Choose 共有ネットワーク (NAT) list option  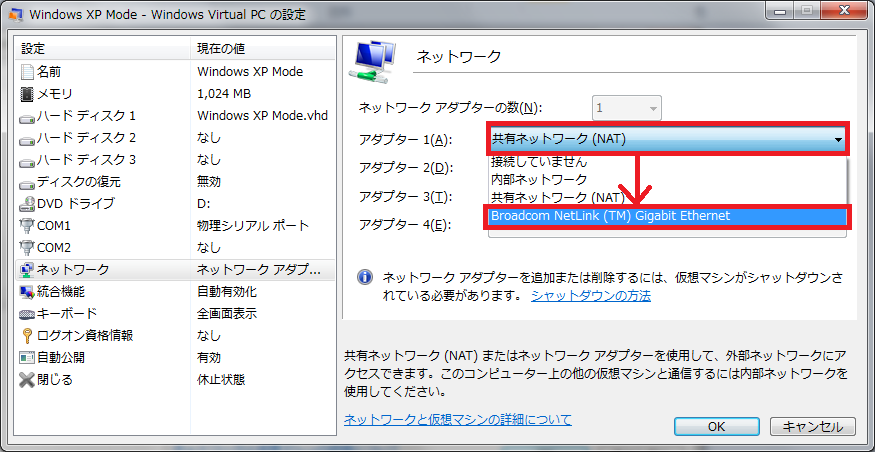557,198
